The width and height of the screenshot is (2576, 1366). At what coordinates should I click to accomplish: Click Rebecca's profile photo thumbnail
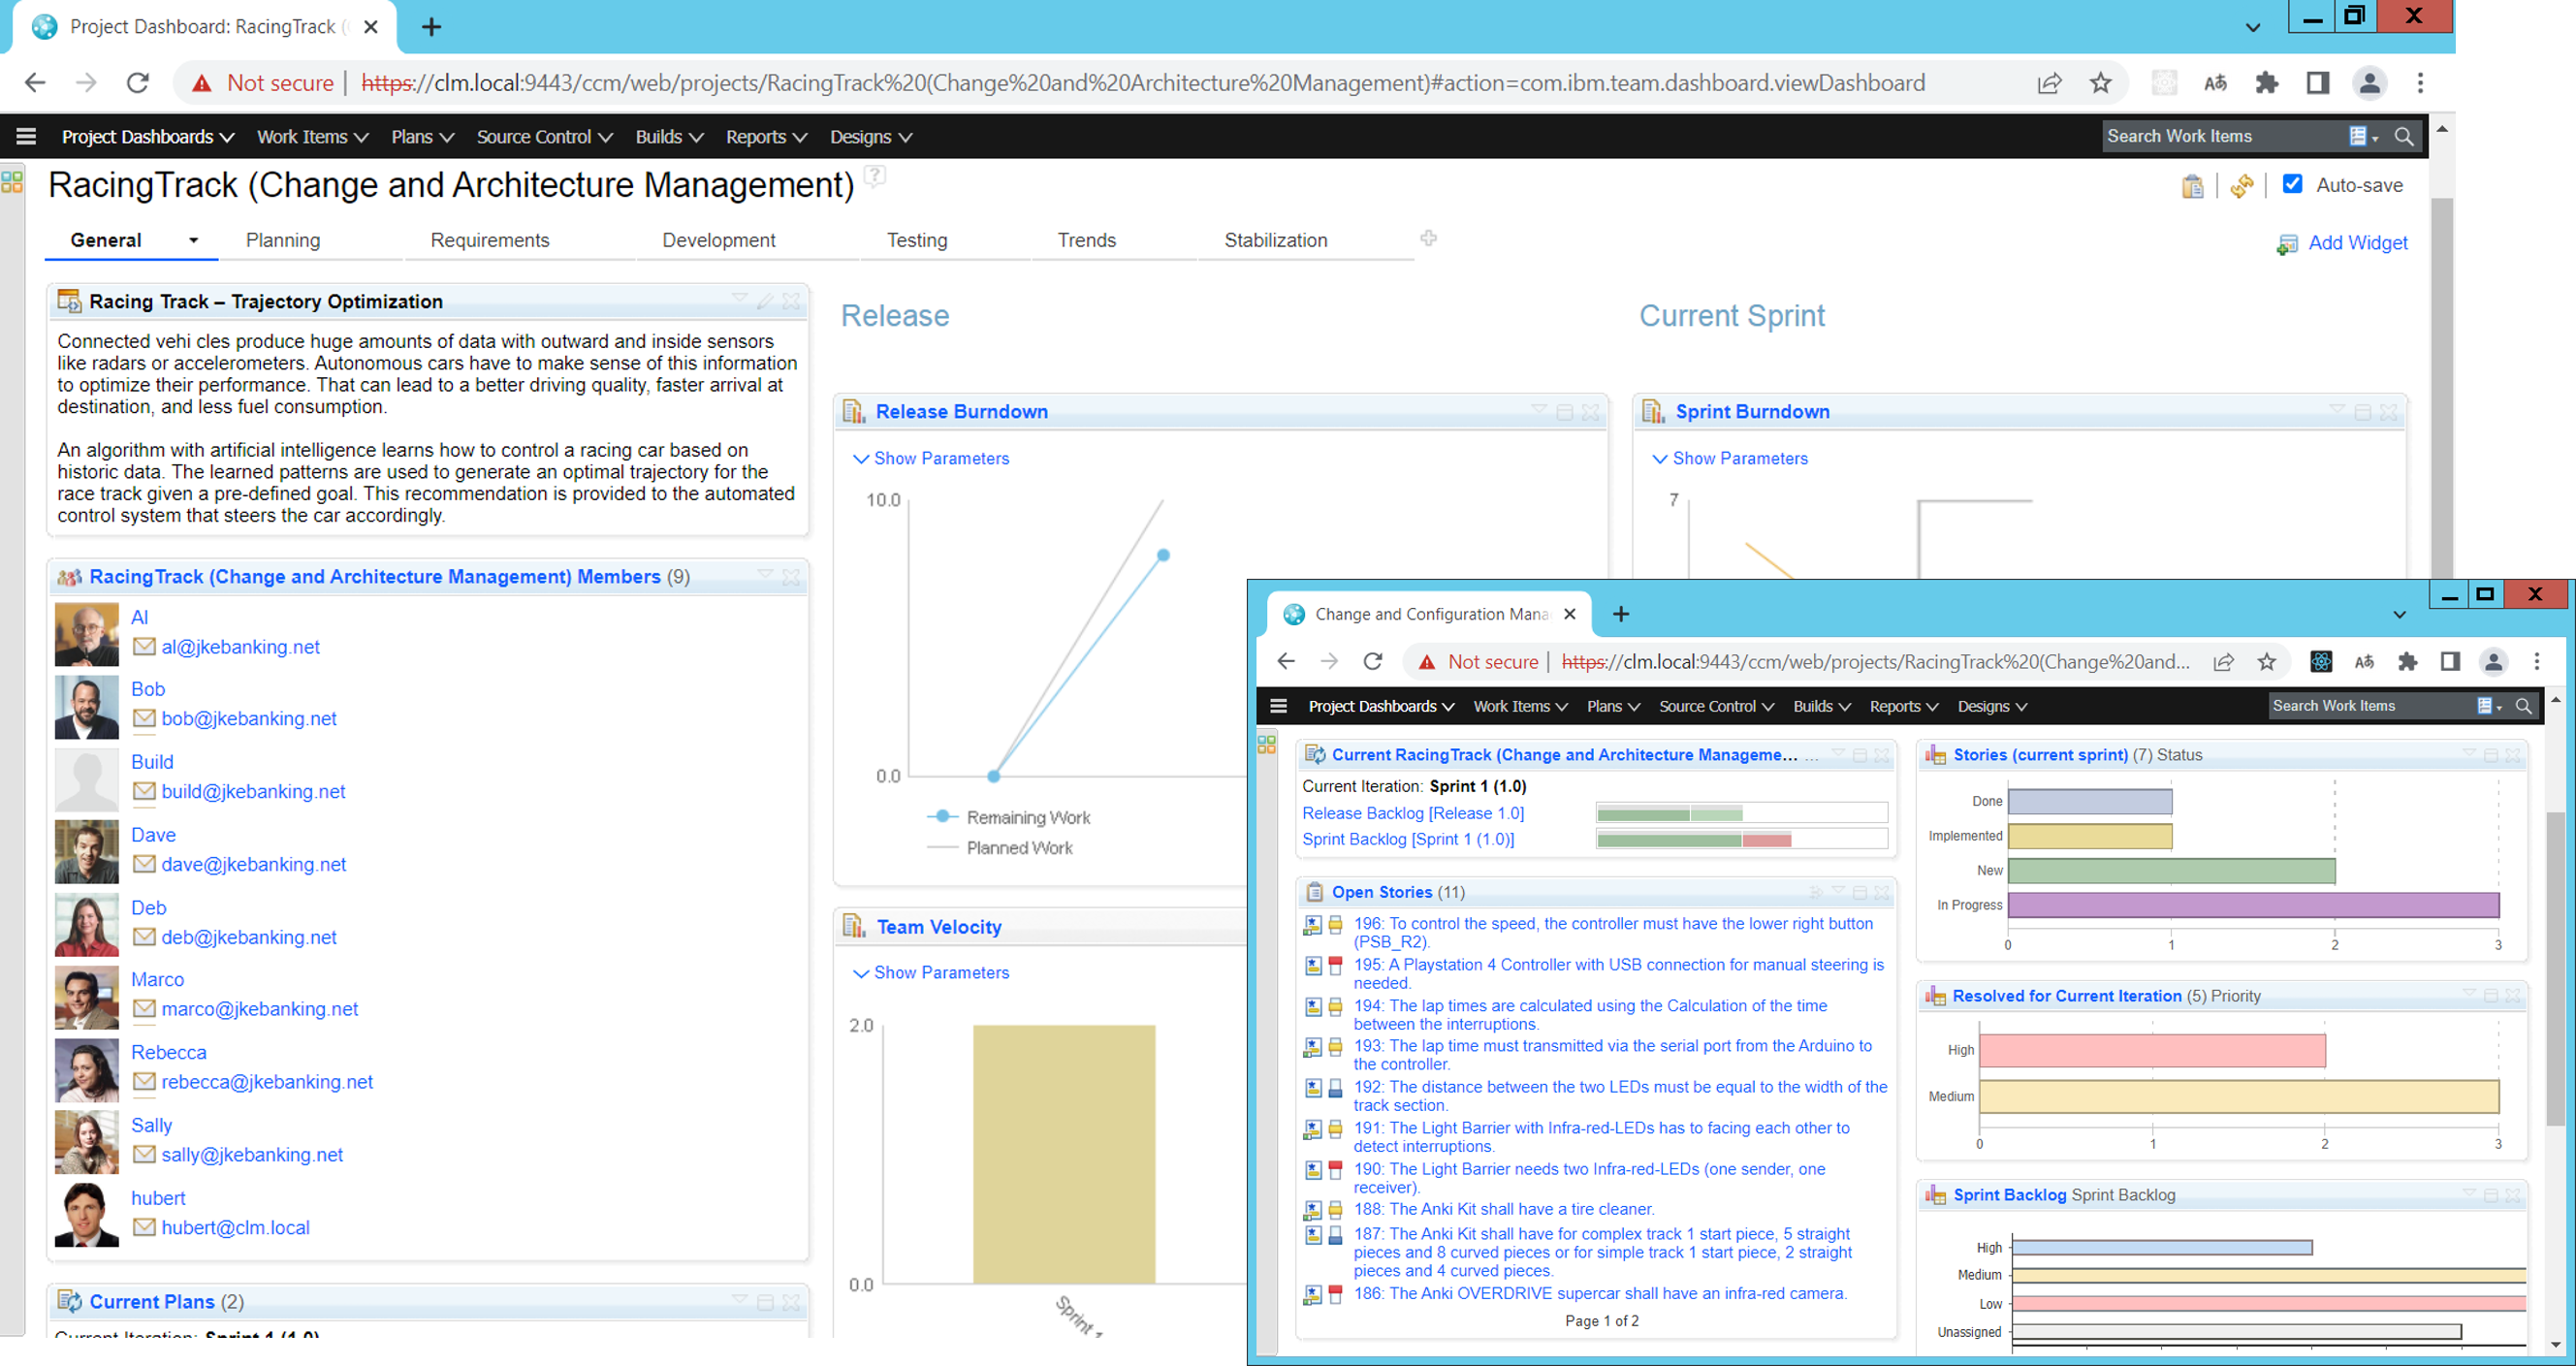pos(86,1069)
